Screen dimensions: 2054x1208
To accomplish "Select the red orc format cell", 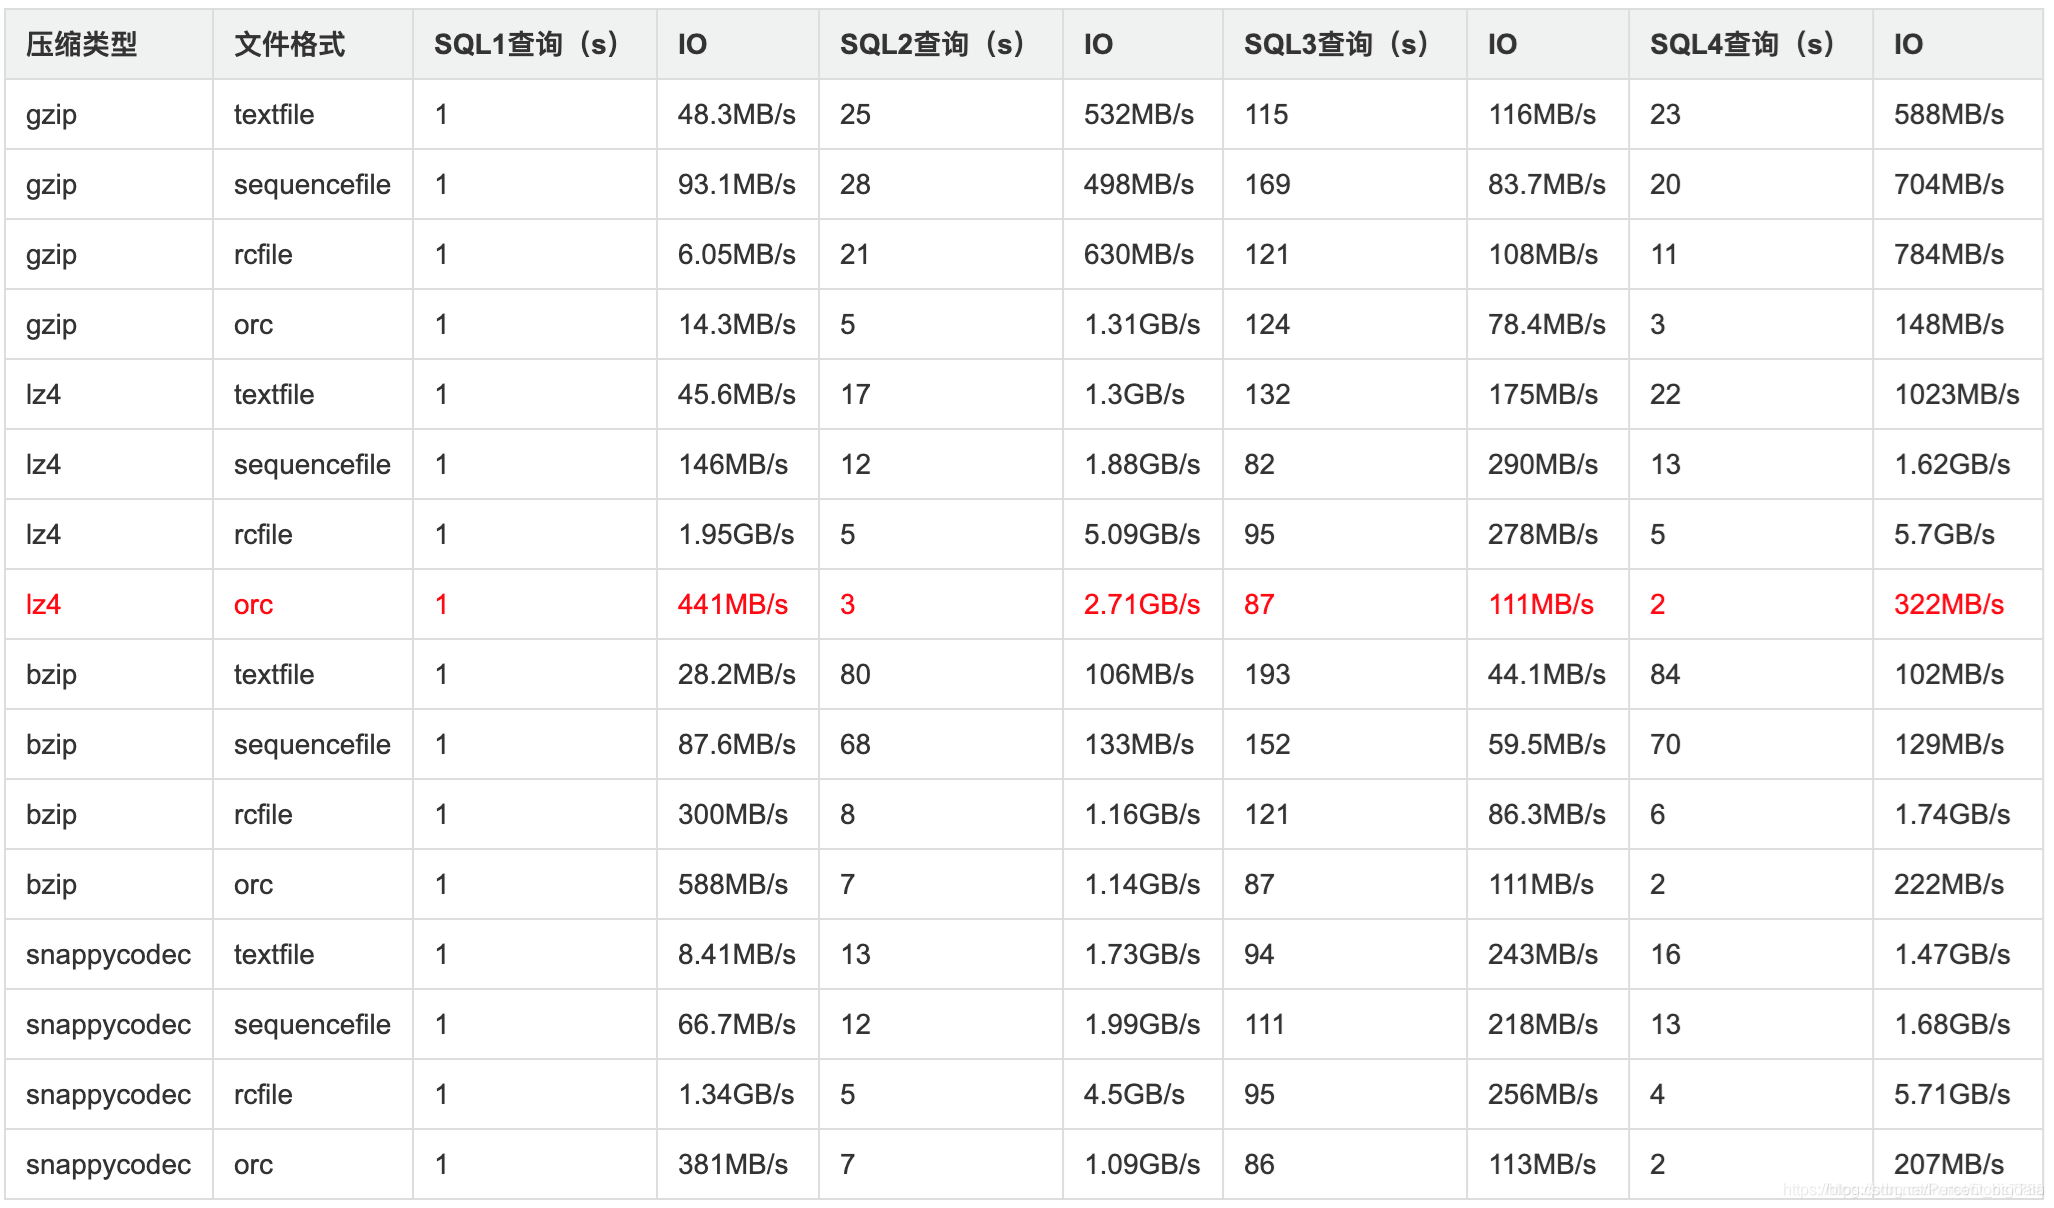I will click(x=253, y=604).
